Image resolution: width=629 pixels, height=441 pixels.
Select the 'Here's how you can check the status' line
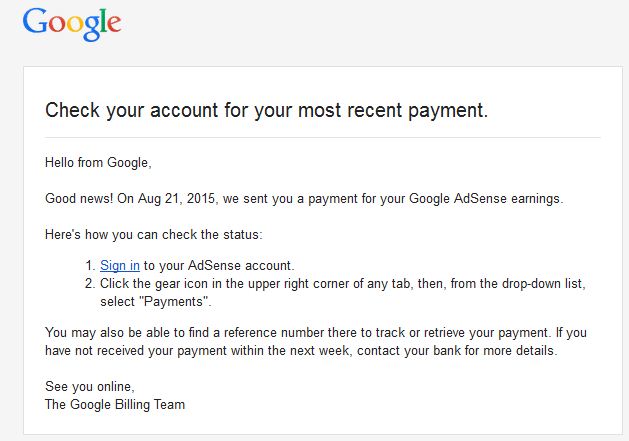(154, 234)
